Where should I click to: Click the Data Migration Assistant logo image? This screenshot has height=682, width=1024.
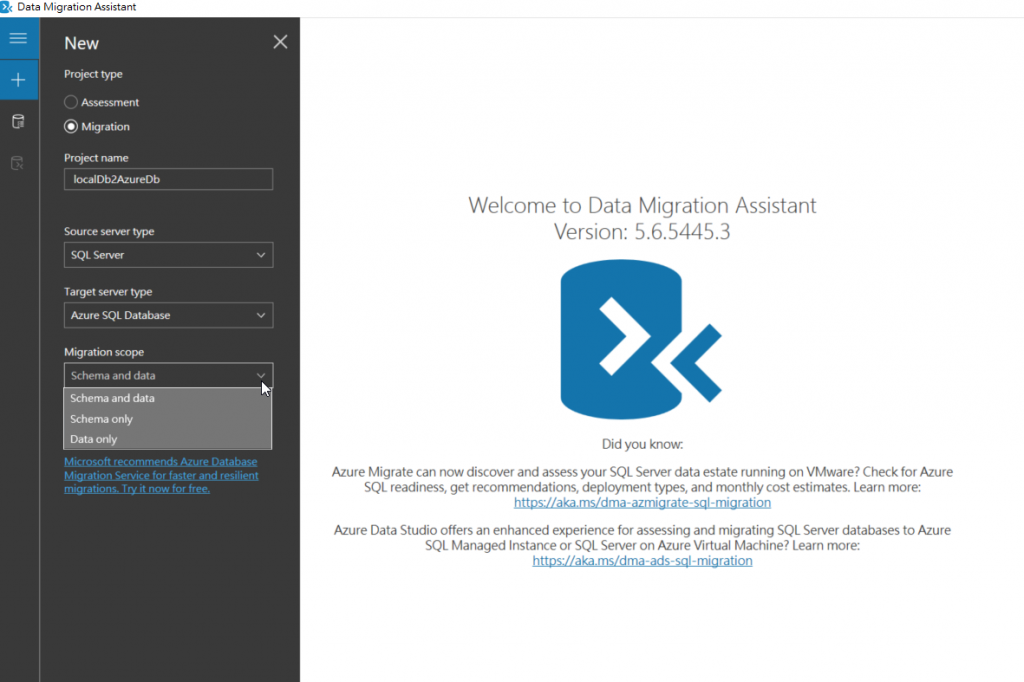coord(641,339)
